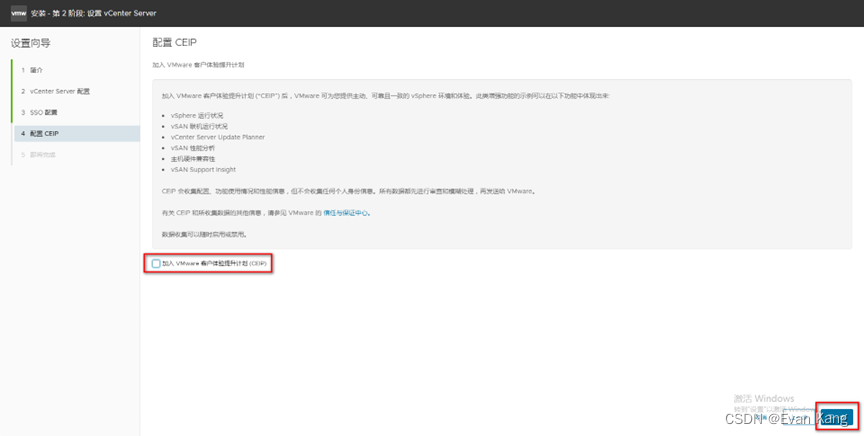This screenshot has width=864, height=436.
Task: Click the 激活 Windows watermark text
Action: [x=764, y=398]
